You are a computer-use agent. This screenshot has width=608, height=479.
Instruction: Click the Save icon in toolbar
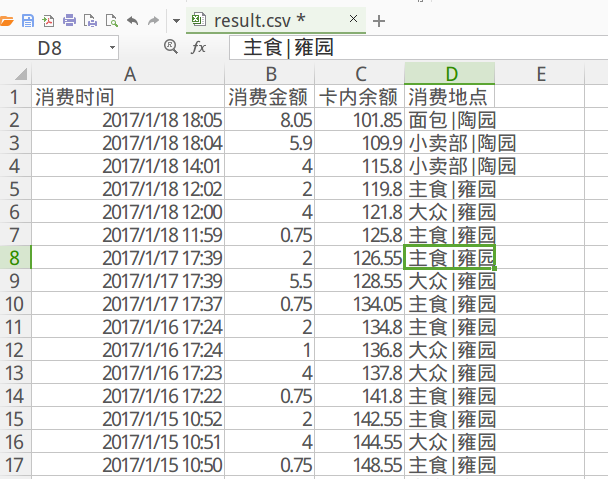(x=28, y=20)
